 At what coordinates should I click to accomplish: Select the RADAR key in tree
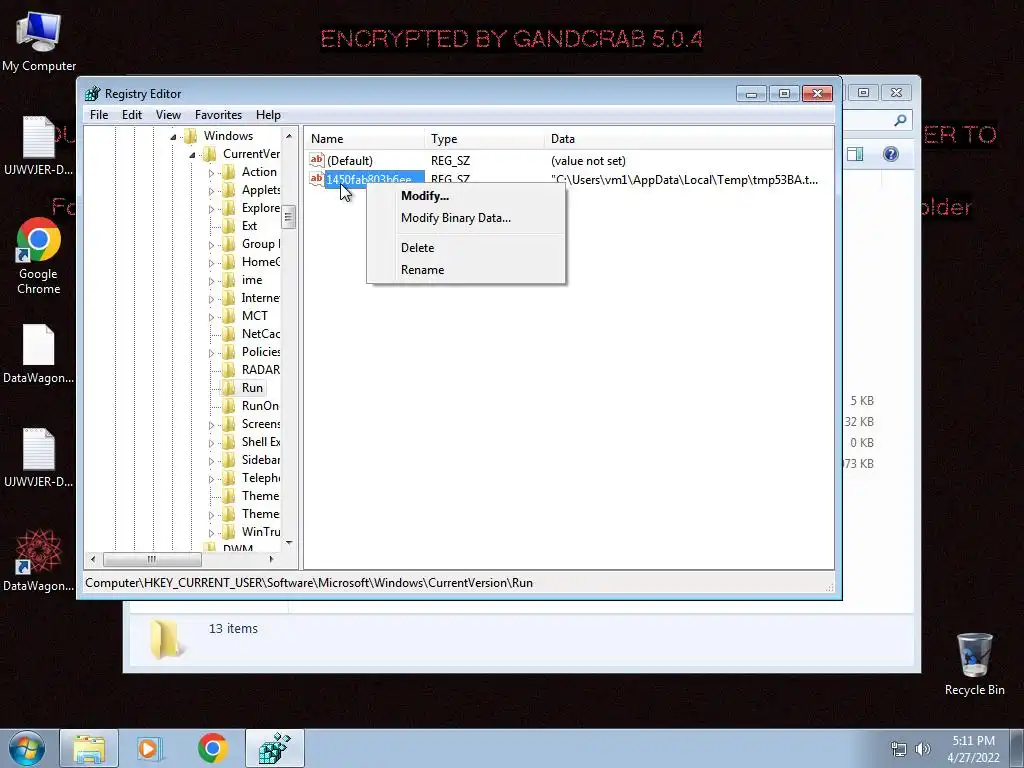pyautogui.click(x=261, y=370)
